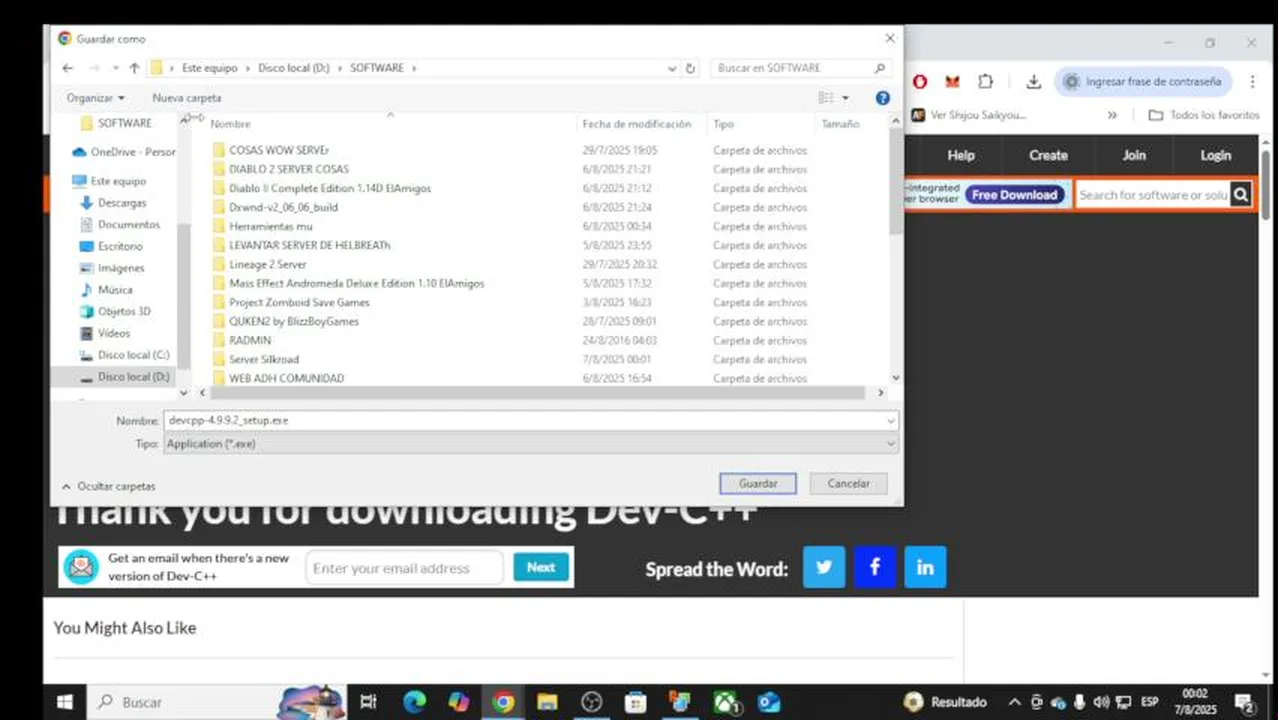1278x720 pixels.
Task: Change the view layout icon
Action: [x=826, y=98]
